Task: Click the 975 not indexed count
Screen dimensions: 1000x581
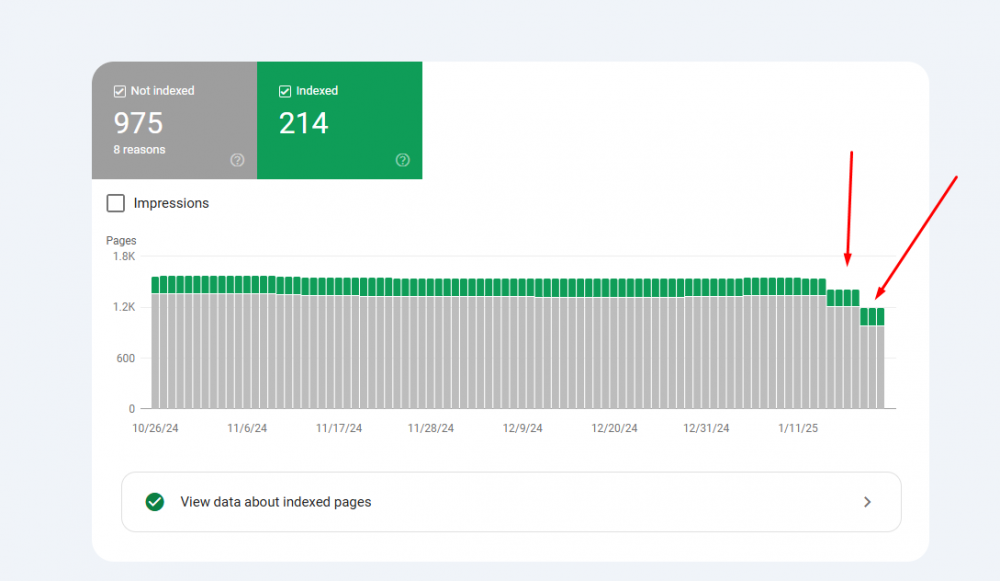Action: 137,123
